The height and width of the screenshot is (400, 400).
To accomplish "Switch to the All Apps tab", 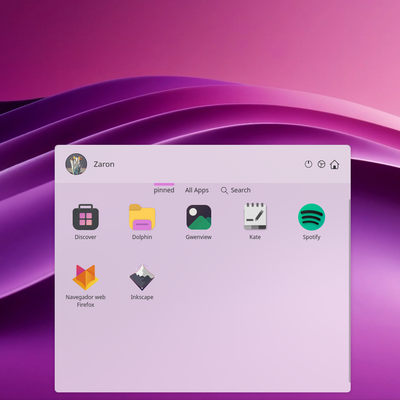I will pyautogui.click(x=197, y=190).
